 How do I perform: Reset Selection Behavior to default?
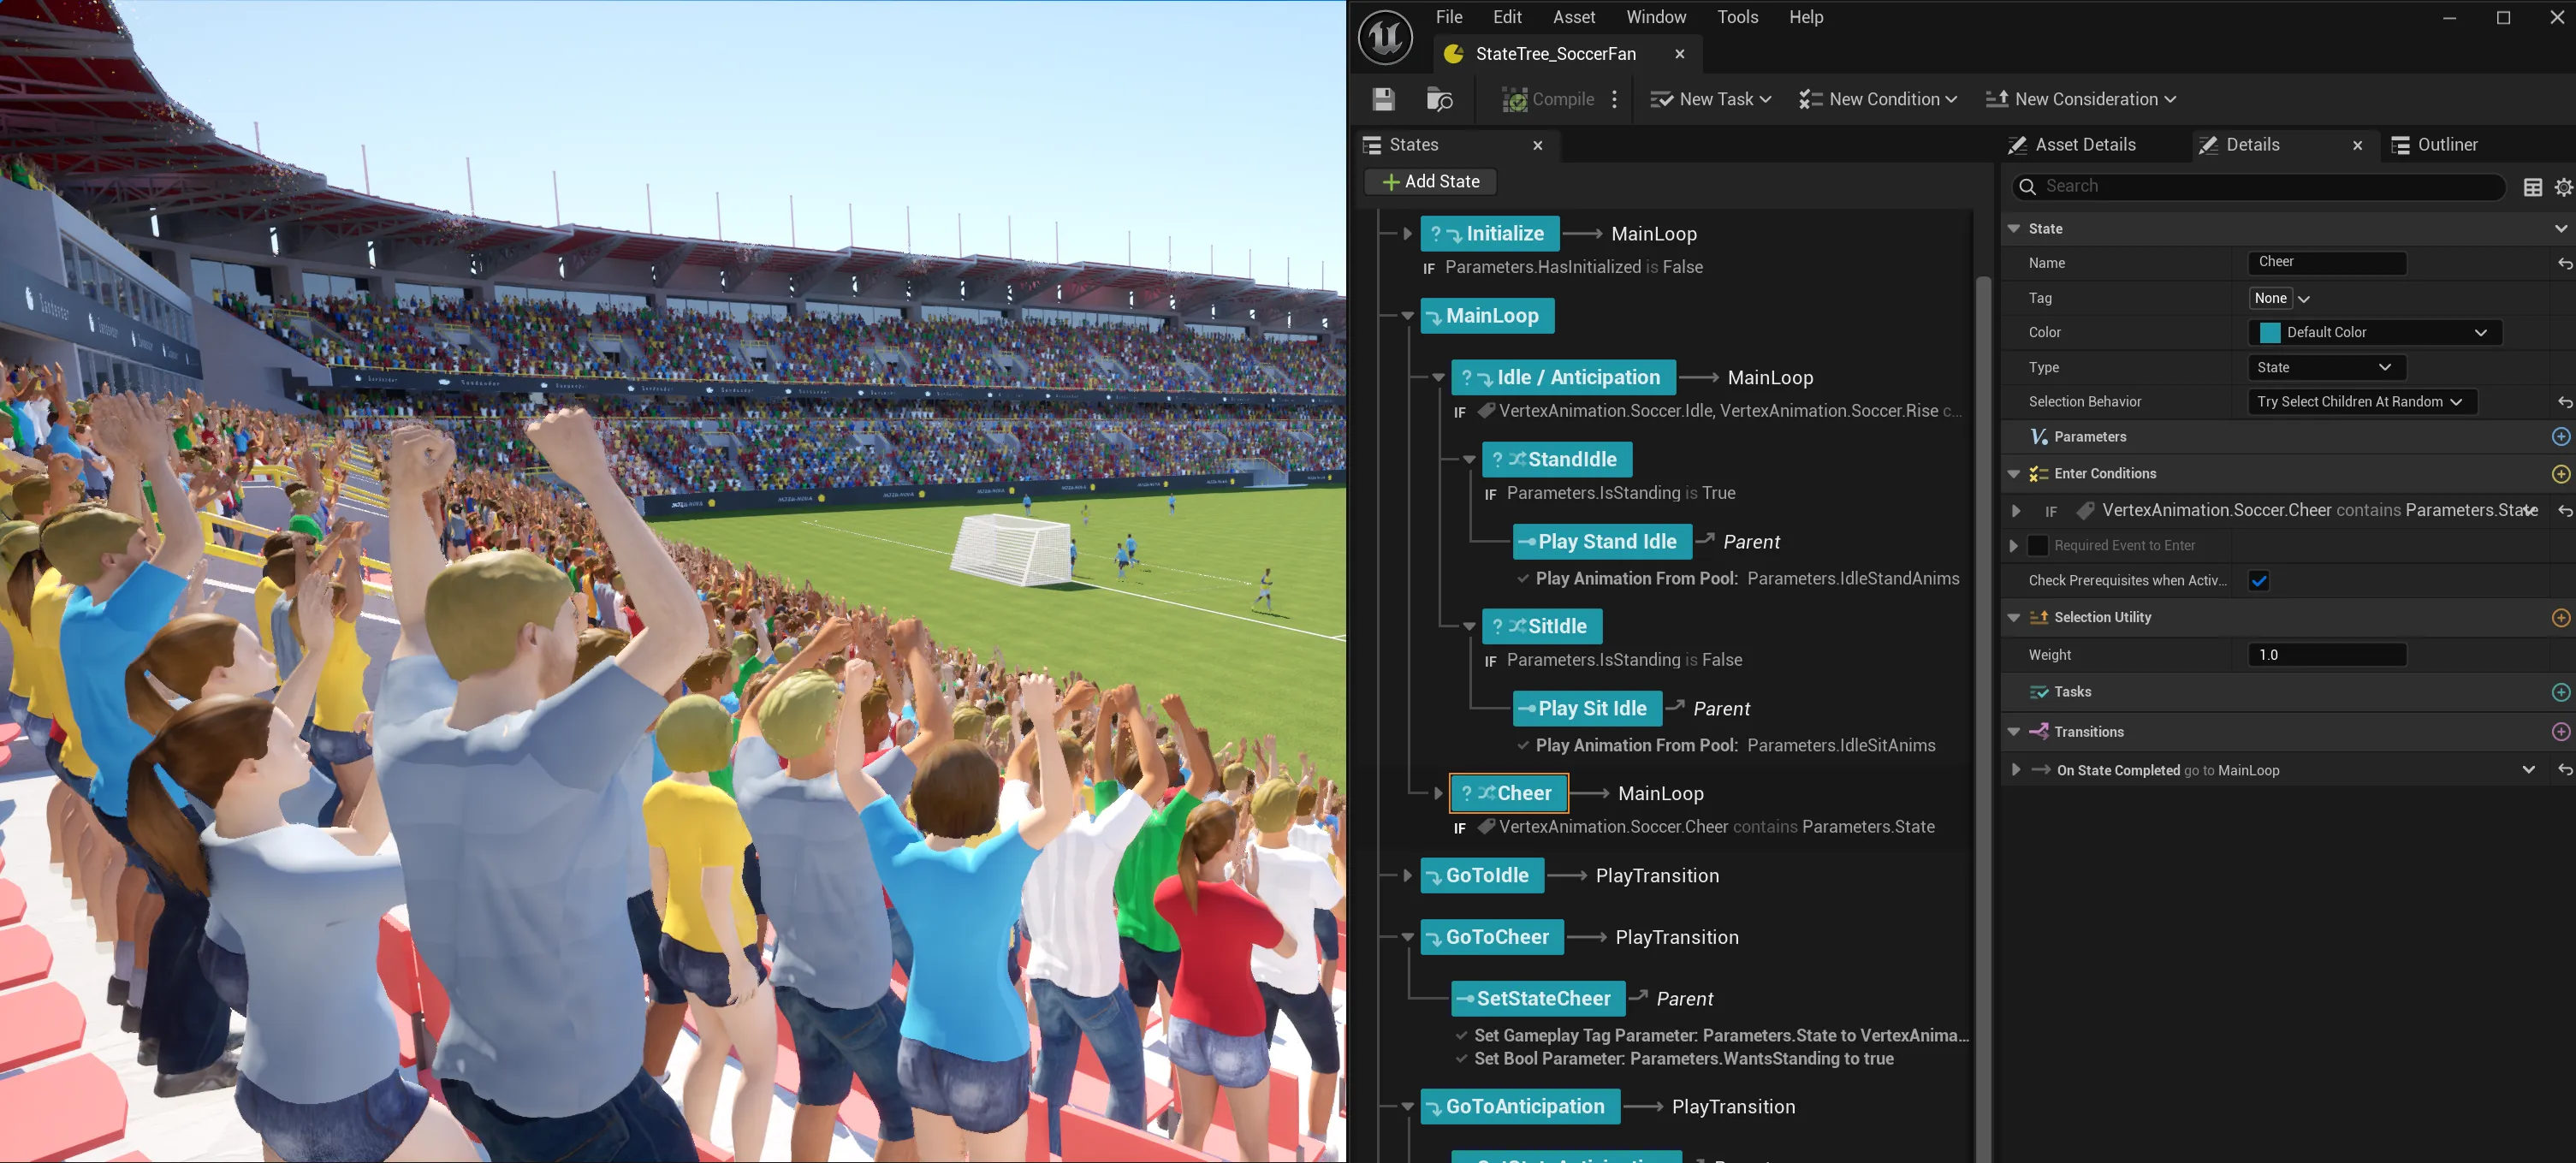(2564, 402)
